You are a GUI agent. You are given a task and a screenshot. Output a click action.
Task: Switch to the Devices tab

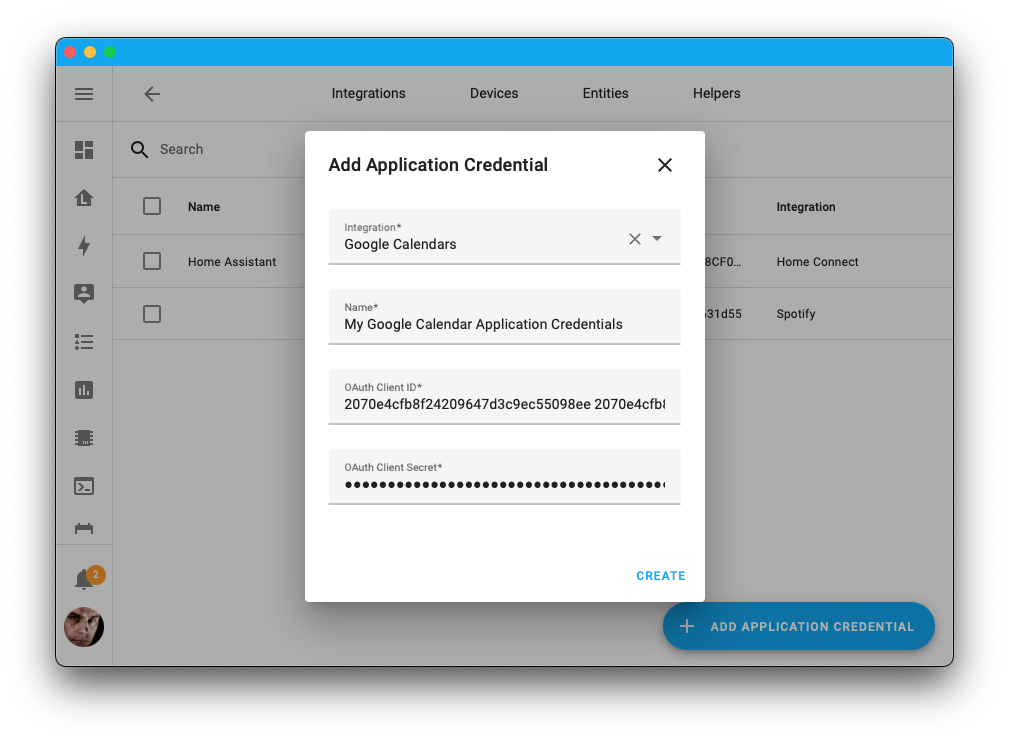(x=493, y=93)
